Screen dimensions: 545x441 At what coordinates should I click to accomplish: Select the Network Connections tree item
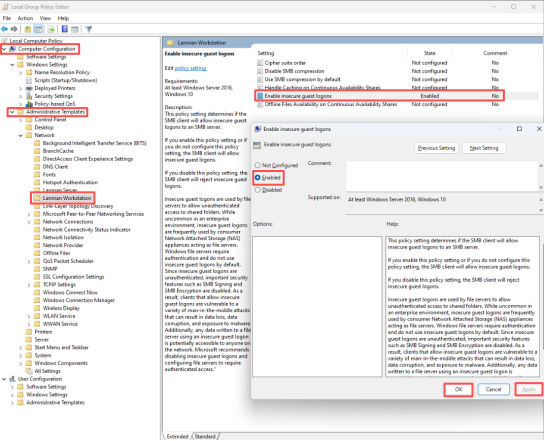(x=68, y=222)
